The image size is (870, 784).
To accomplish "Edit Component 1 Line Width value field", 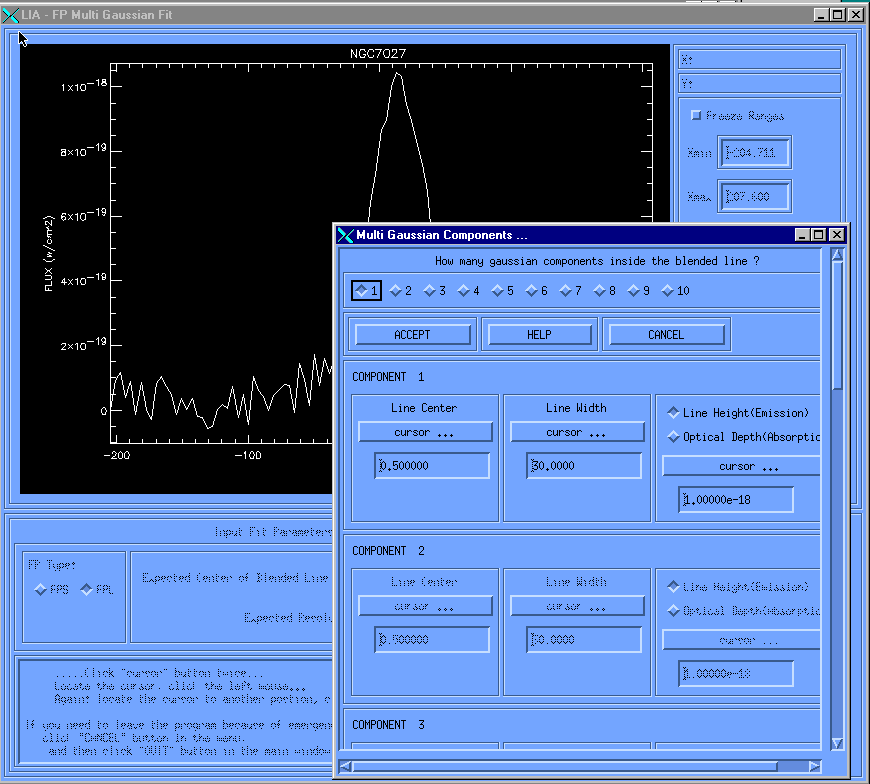I will (585, 466).
